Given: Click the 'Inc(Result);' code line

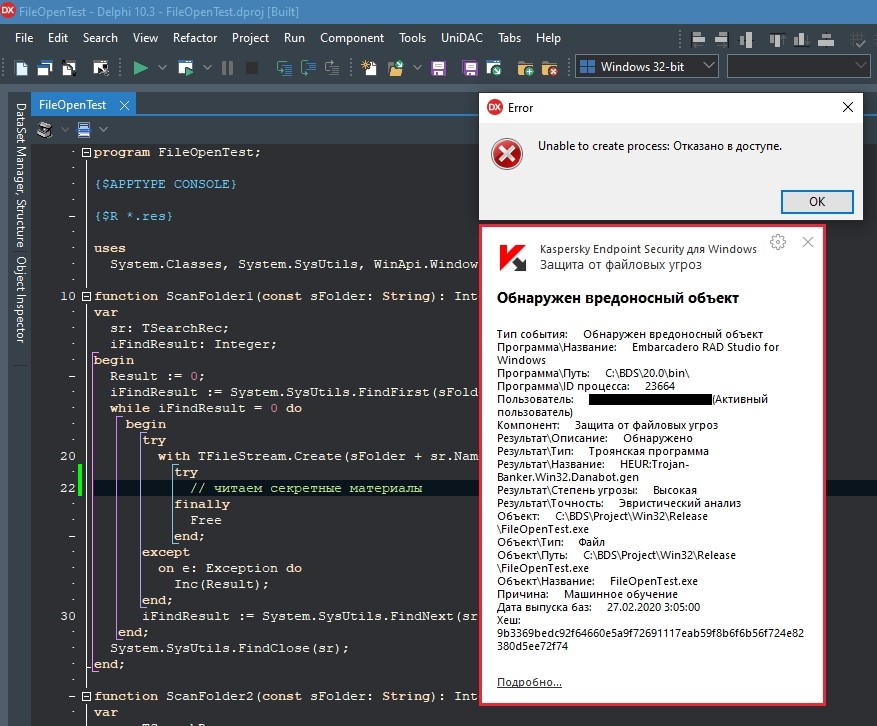Looking at the screenshot, I should coord(221,584).
